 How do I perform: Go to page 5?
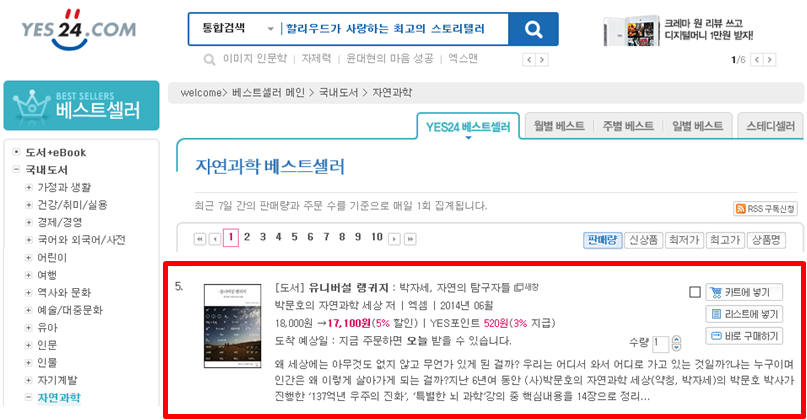click(x=294, y=237)
